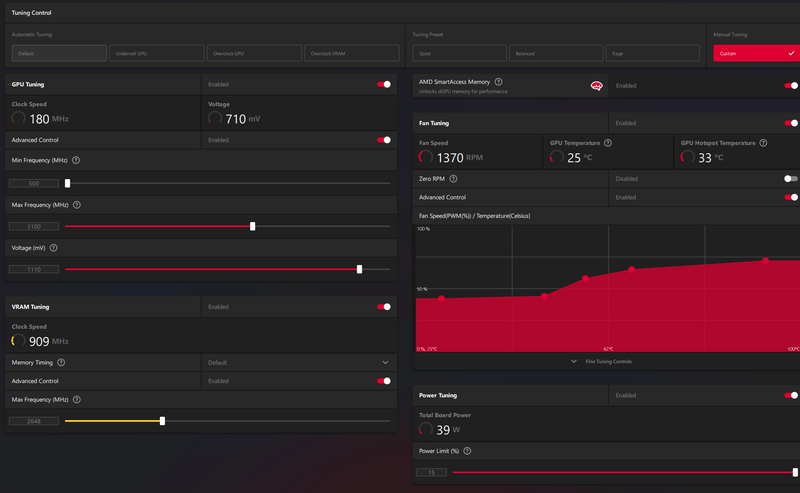Viewport: 800px width, 493px height.
Task: Click the Min Frequency slider handle
Action: pyautogui.click(x=67, y=183)
